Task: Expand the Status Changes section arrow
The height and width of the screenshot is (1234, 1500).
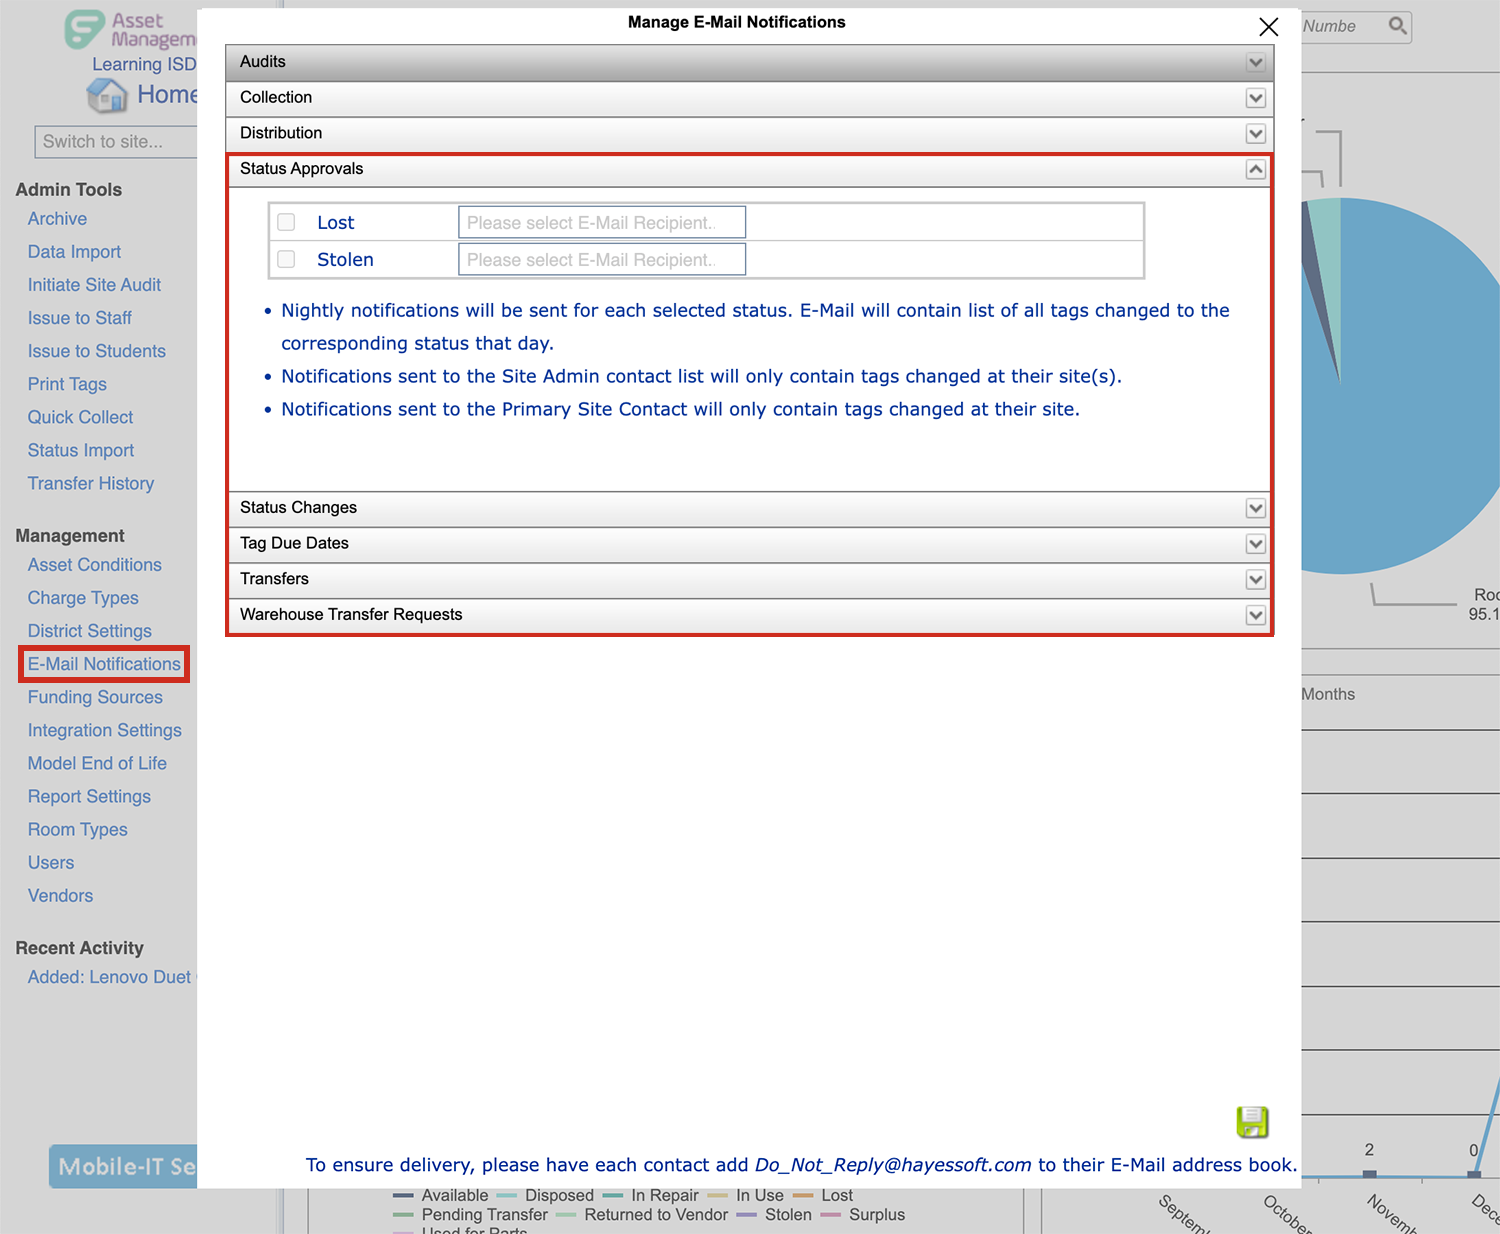Action: 1256,508
